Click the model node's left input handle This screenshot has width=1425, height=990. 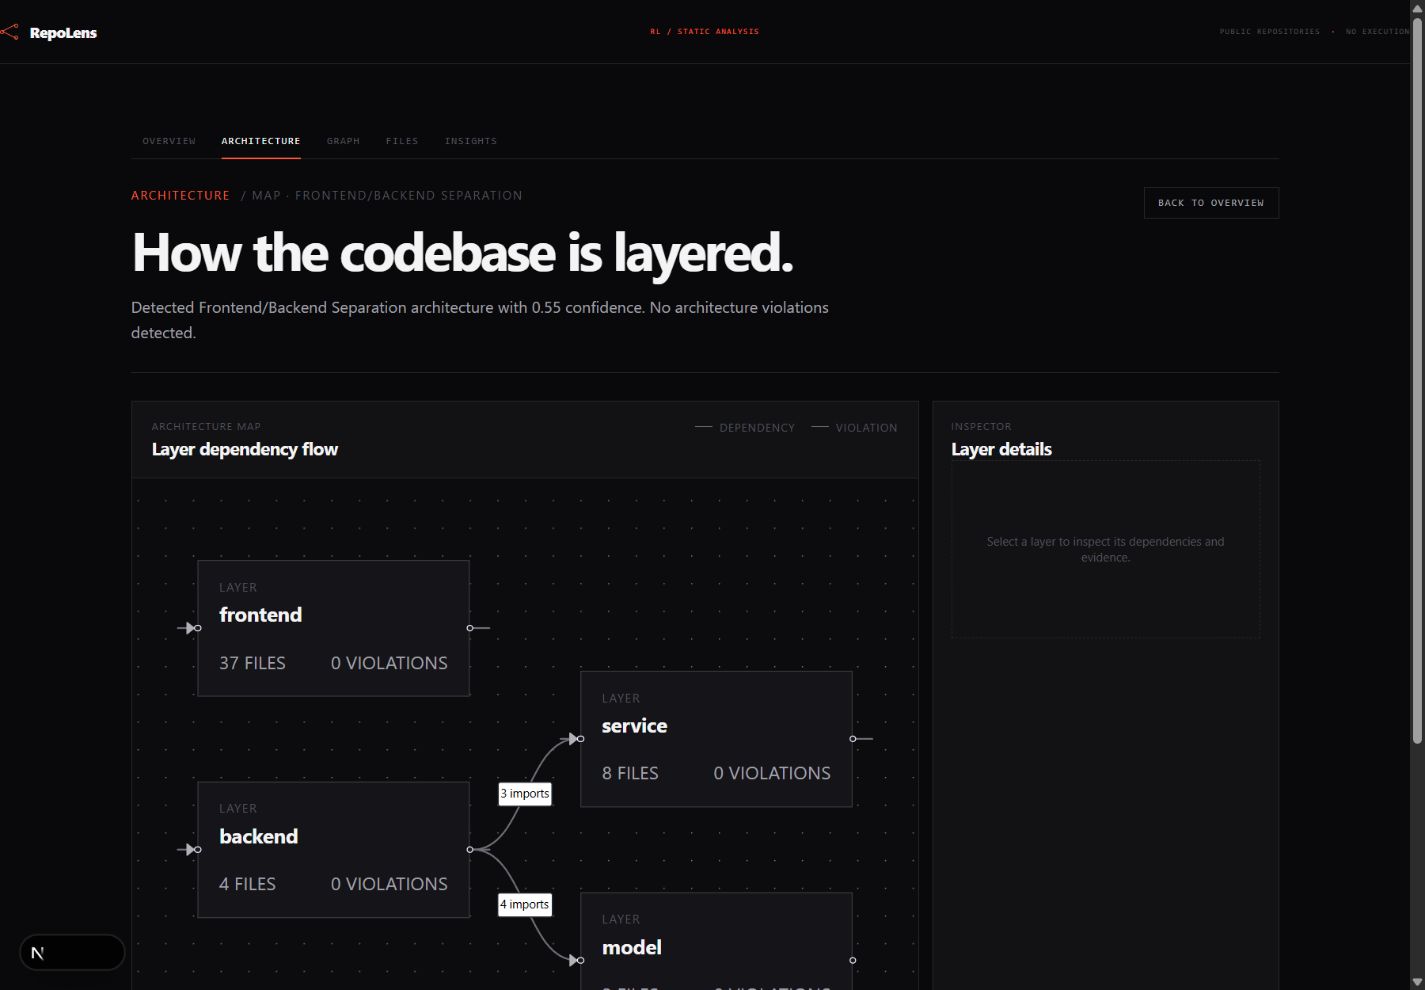tap(580, 960)
